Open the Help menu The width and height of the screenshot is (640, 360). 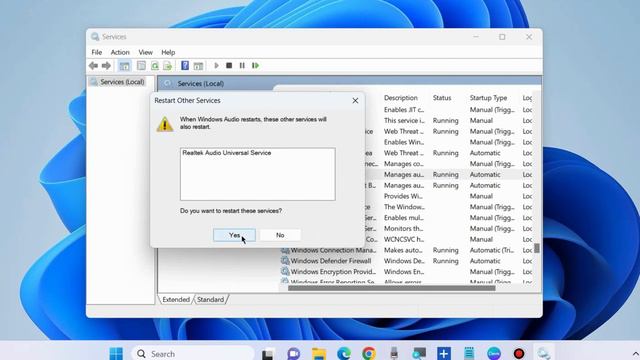(x=168, y=52)
